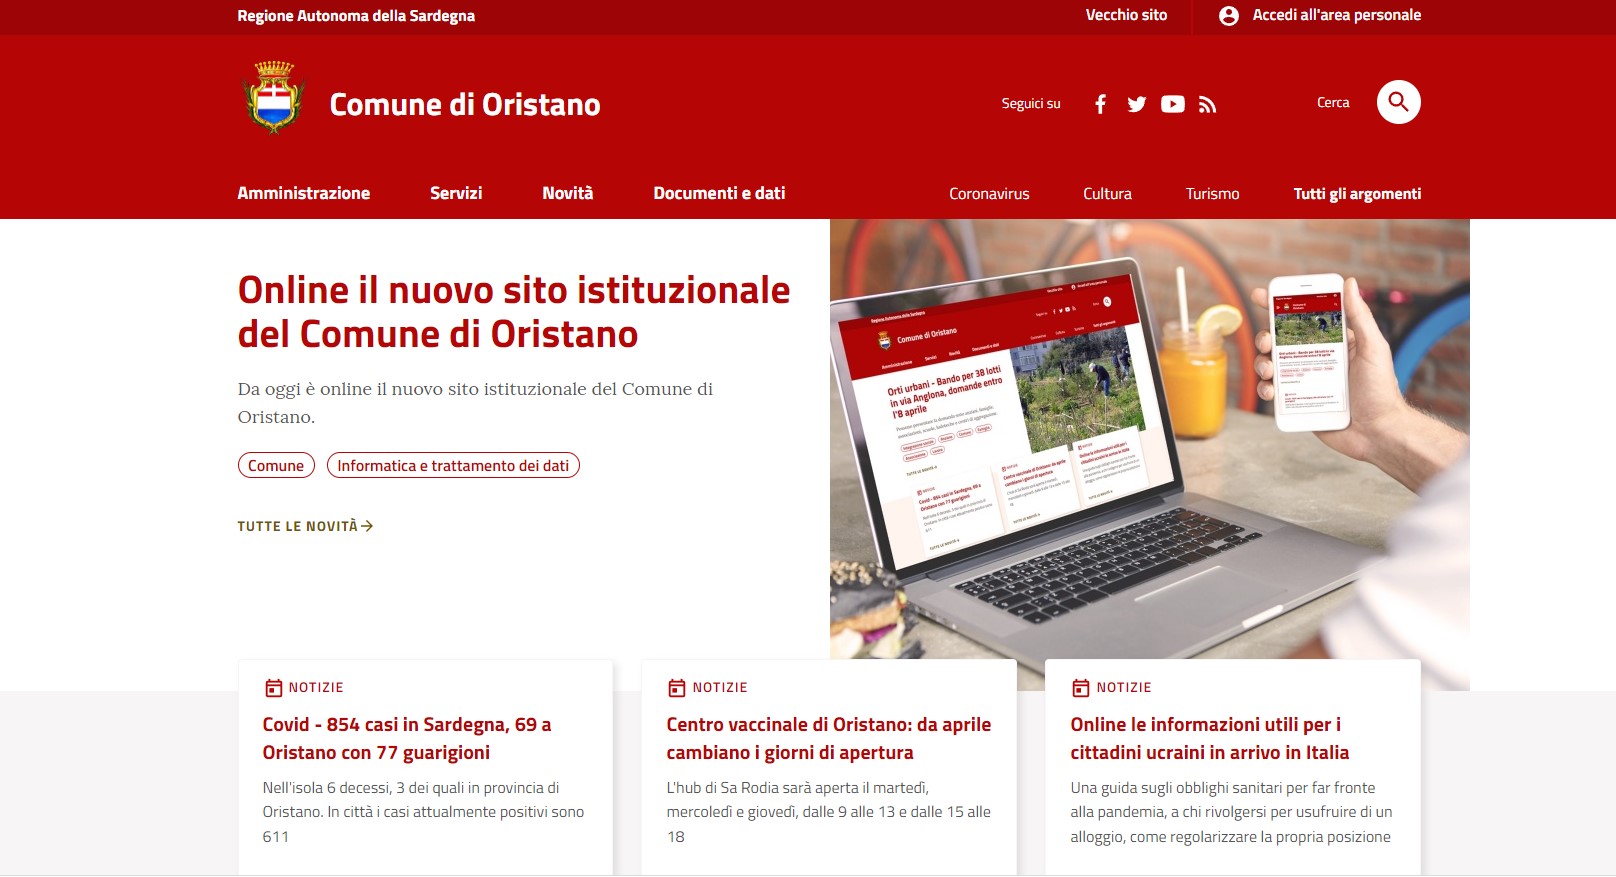Open the Vecchio sito link
The image size is (1616, 877).
coord(1126,15)
